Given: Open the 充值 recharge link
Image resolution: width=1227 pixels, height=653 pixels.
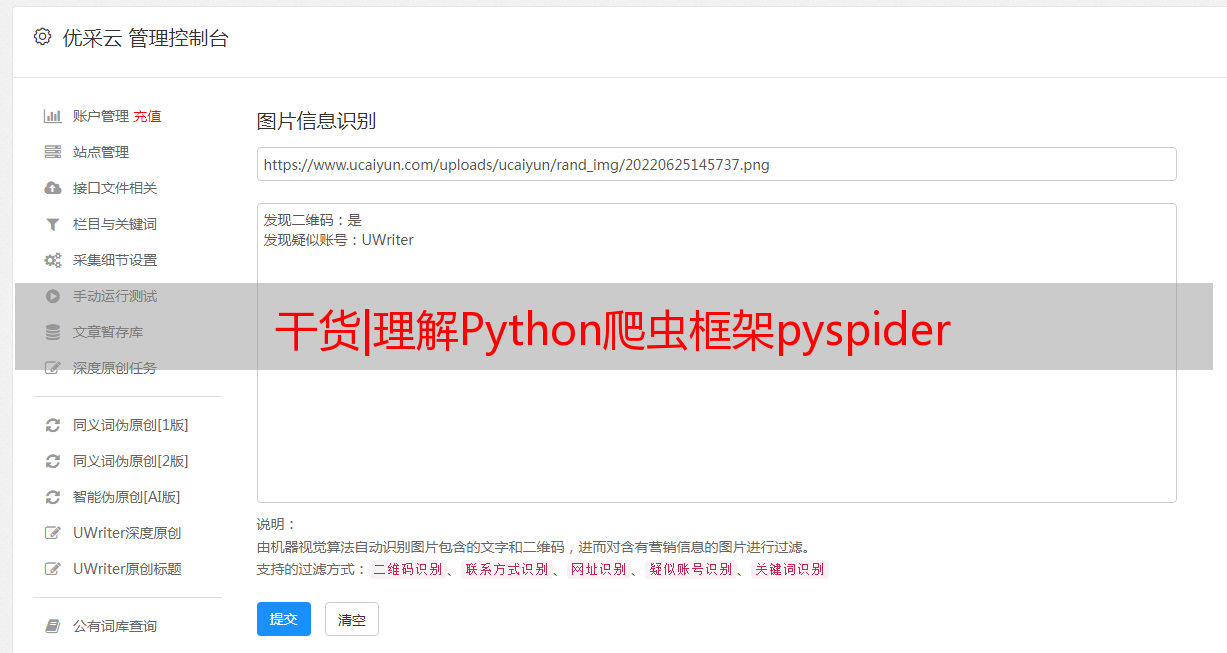Looking at the screenshot, I should pyautogui.click(x=147, y=116).
